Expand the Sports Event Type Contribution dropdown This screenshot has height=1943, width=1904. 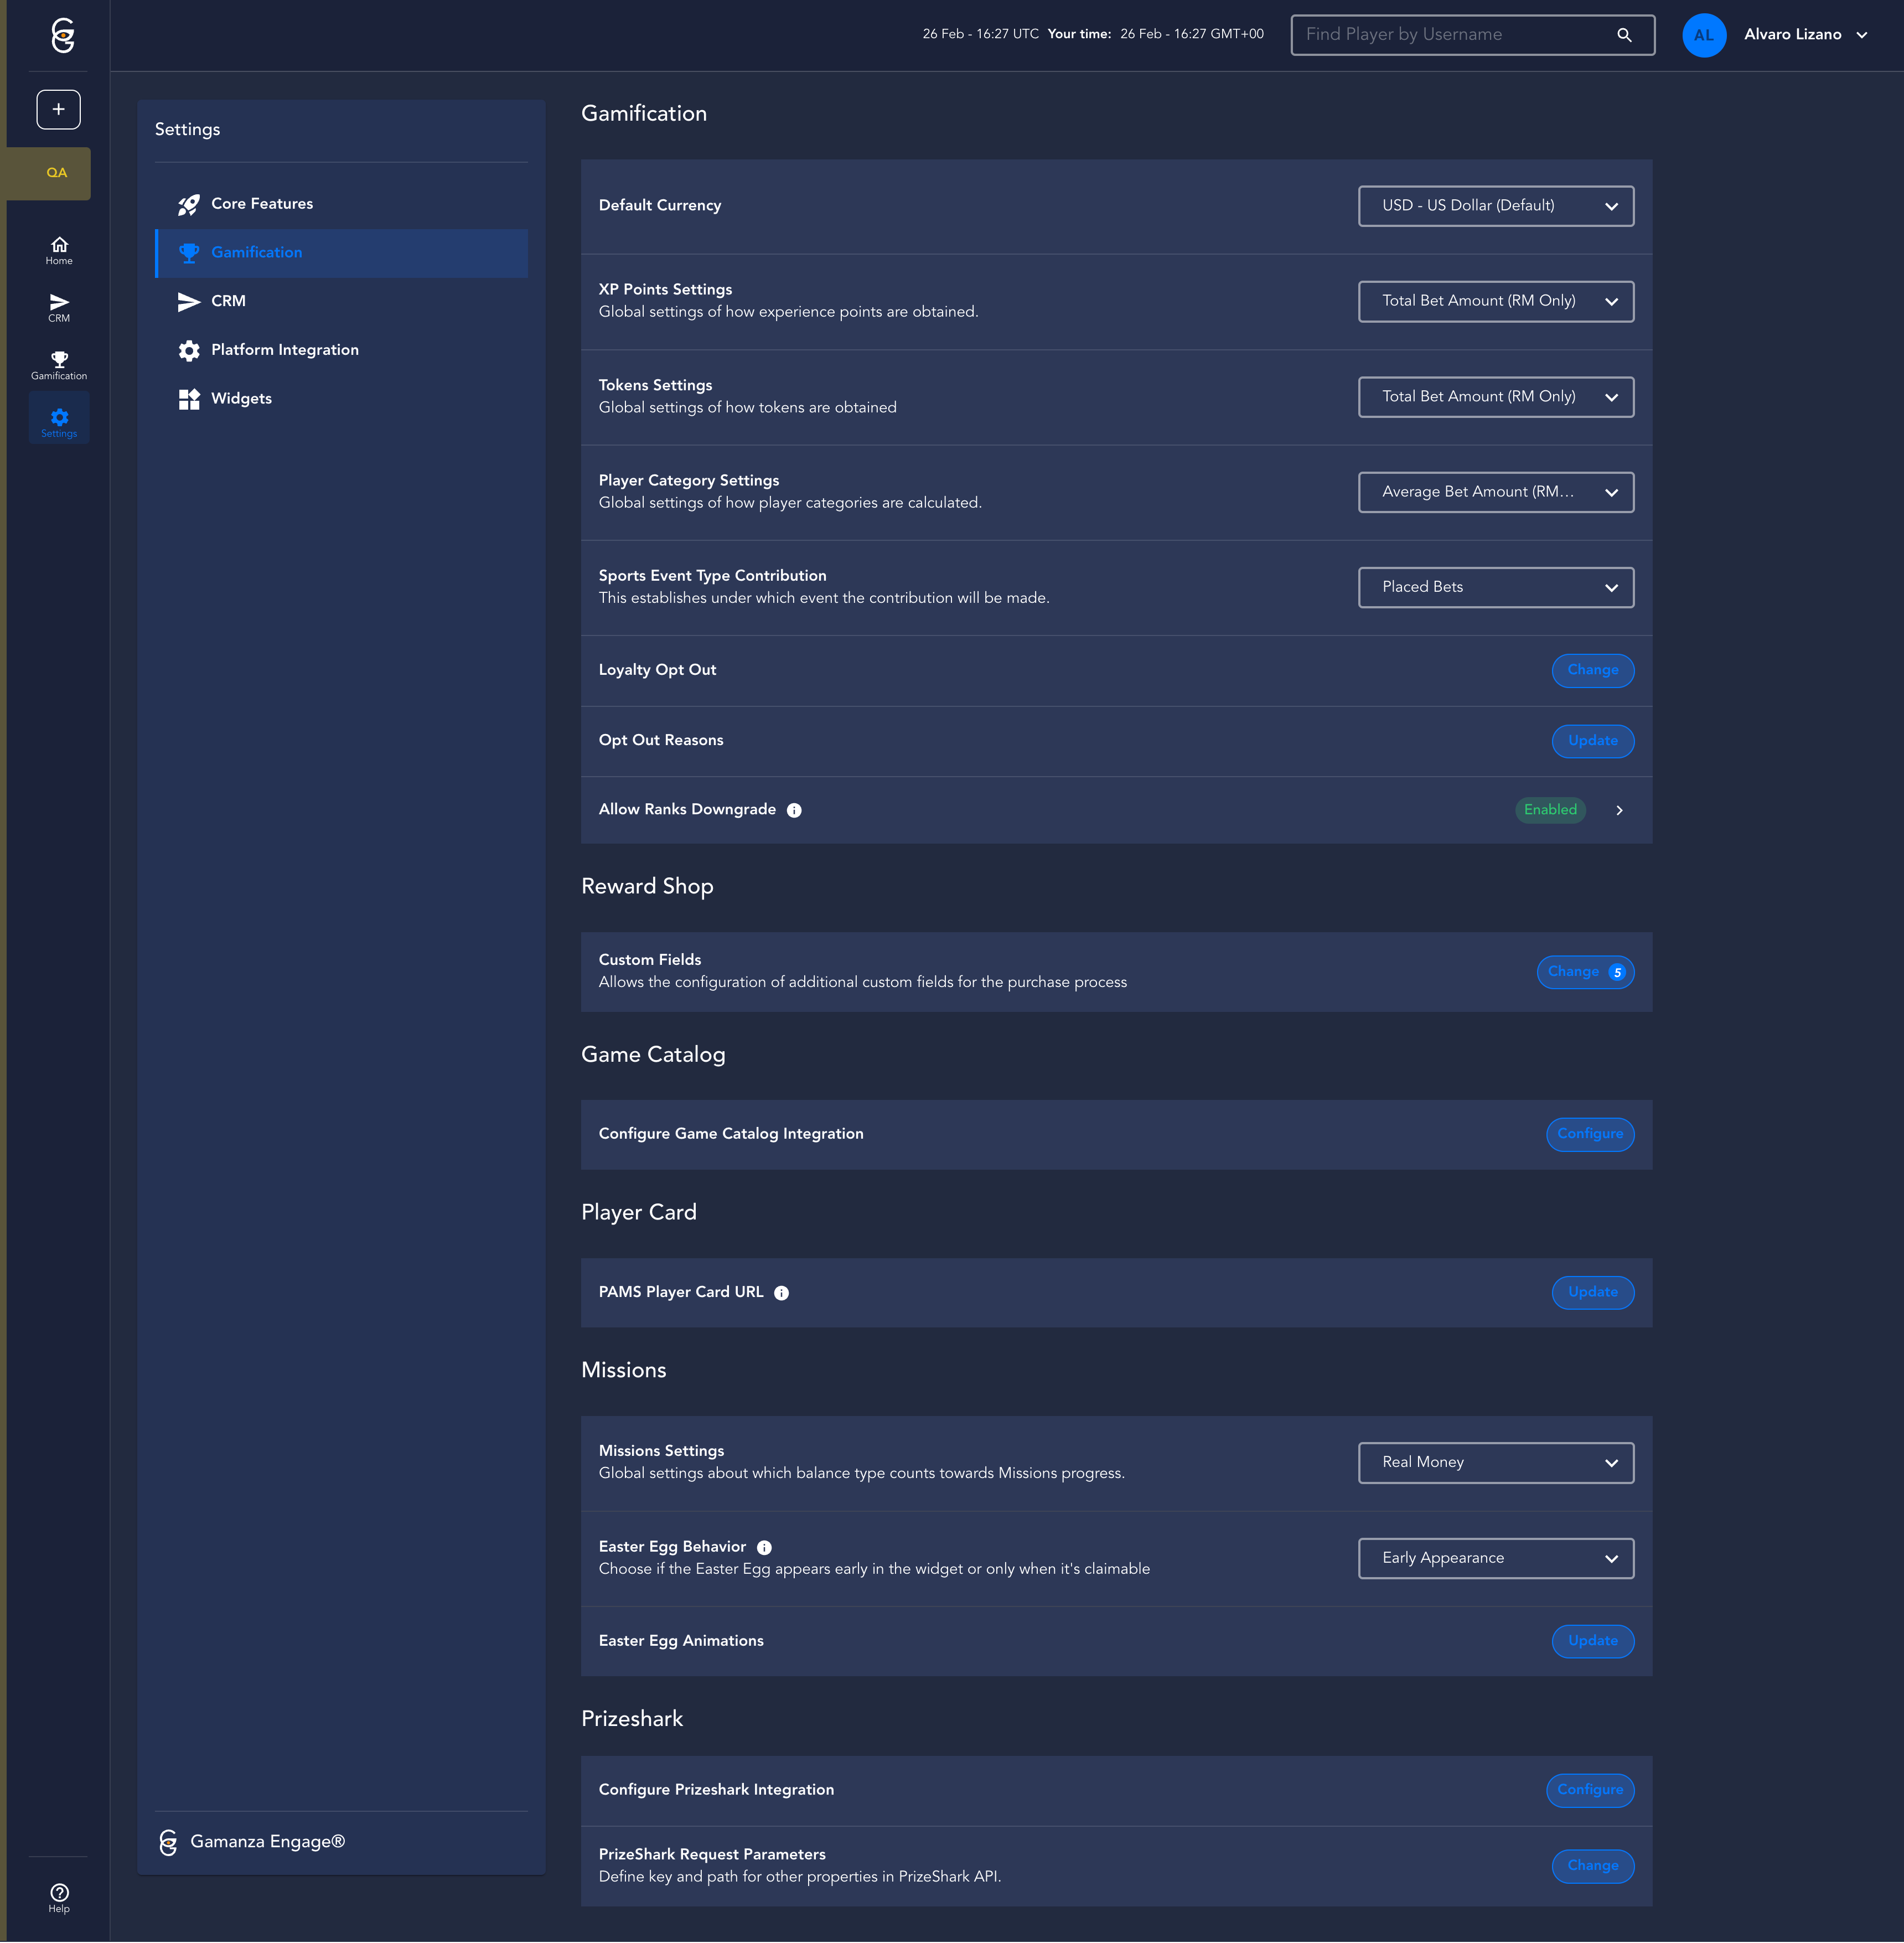coord(1495,588)
